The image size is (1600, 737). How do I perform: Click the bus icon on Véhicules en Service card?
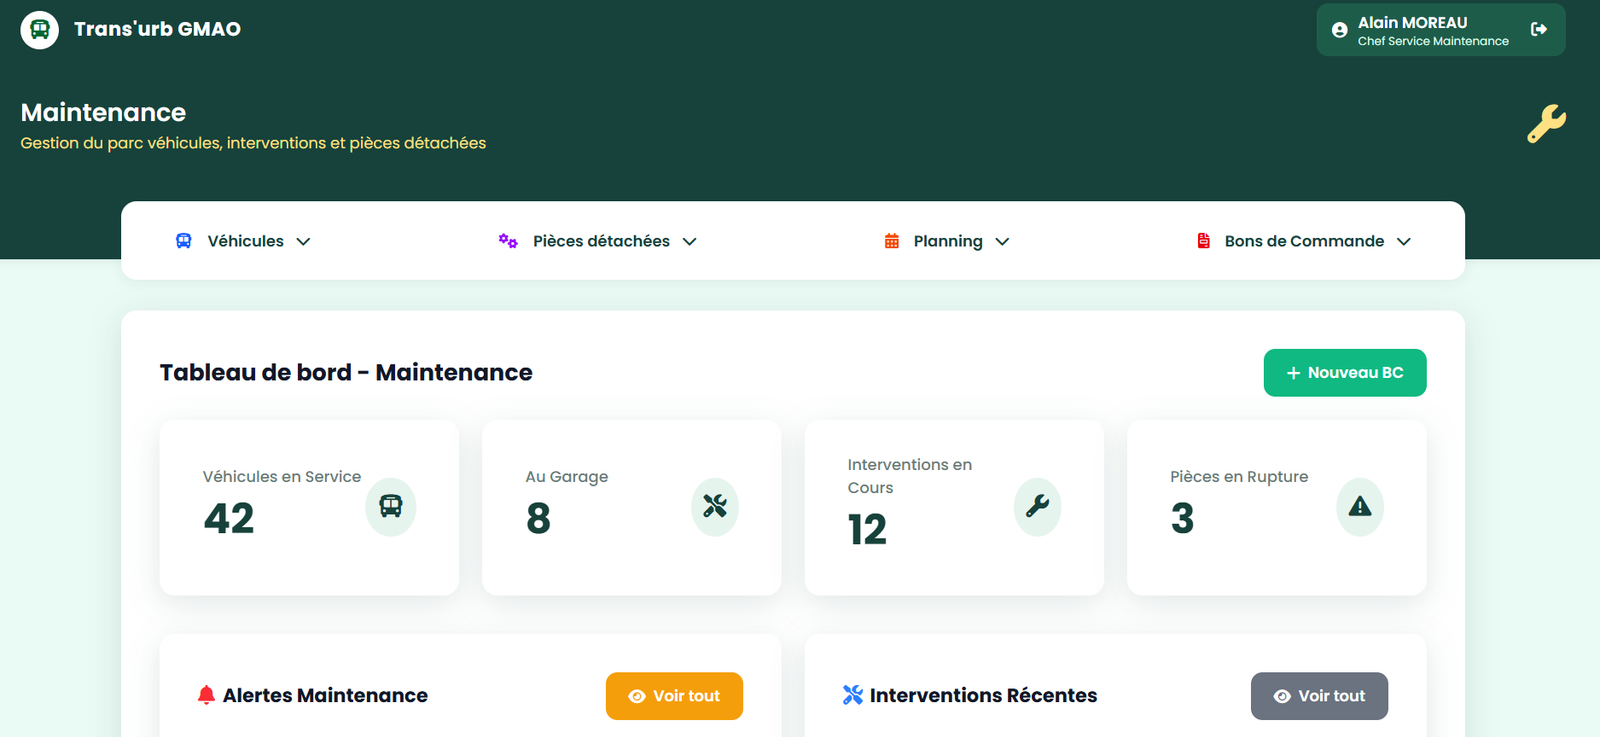click(390, 507)
